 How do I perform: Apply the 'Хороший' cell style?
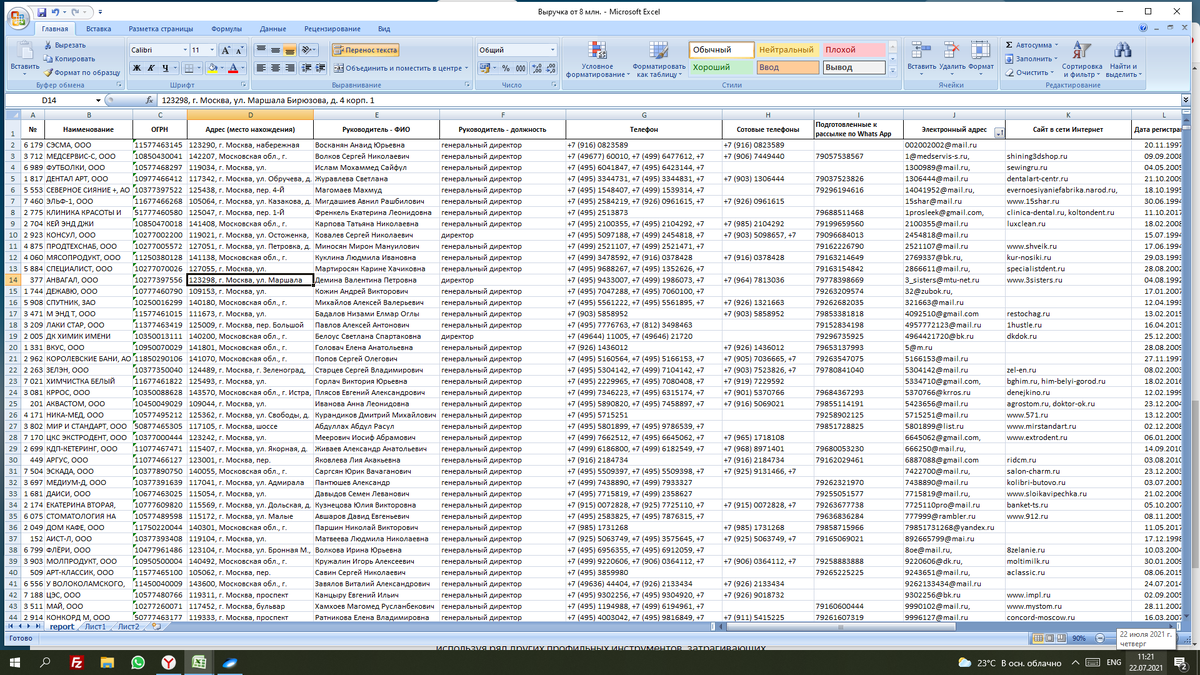[x=721, y=67]
